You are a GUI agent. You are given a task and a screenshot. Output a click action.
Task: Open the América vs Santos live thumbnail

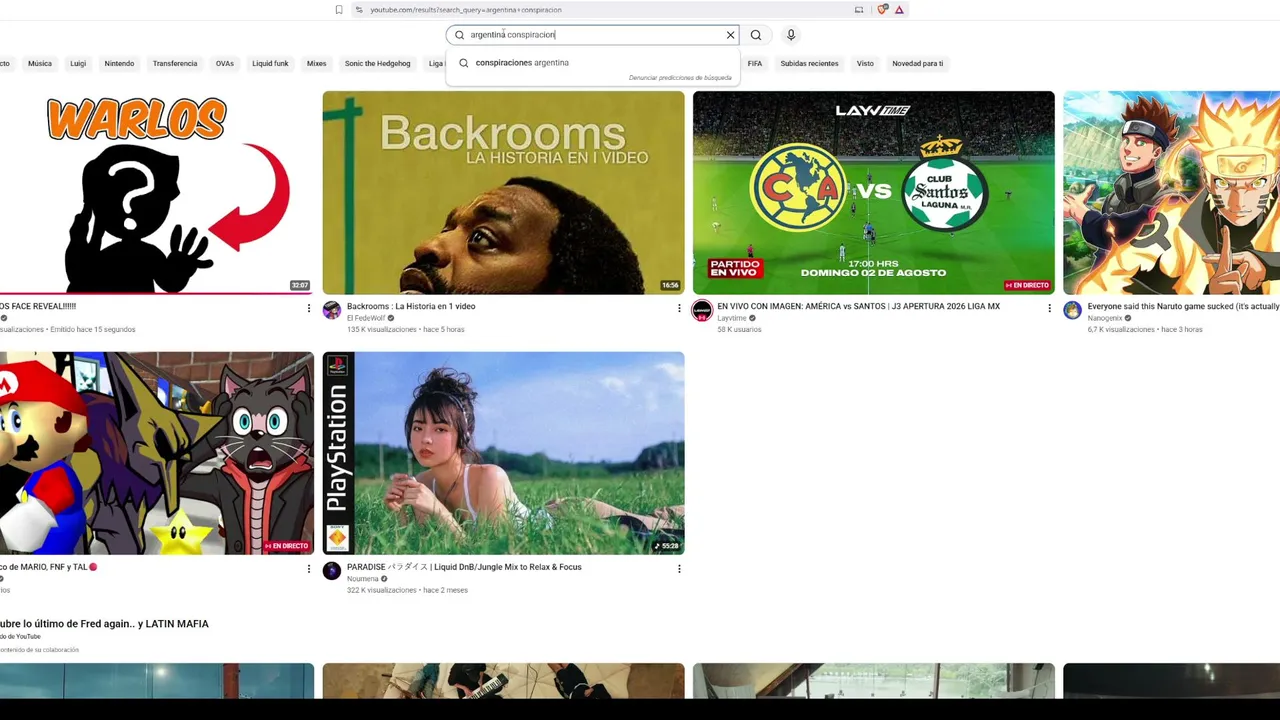coord(874,193)
